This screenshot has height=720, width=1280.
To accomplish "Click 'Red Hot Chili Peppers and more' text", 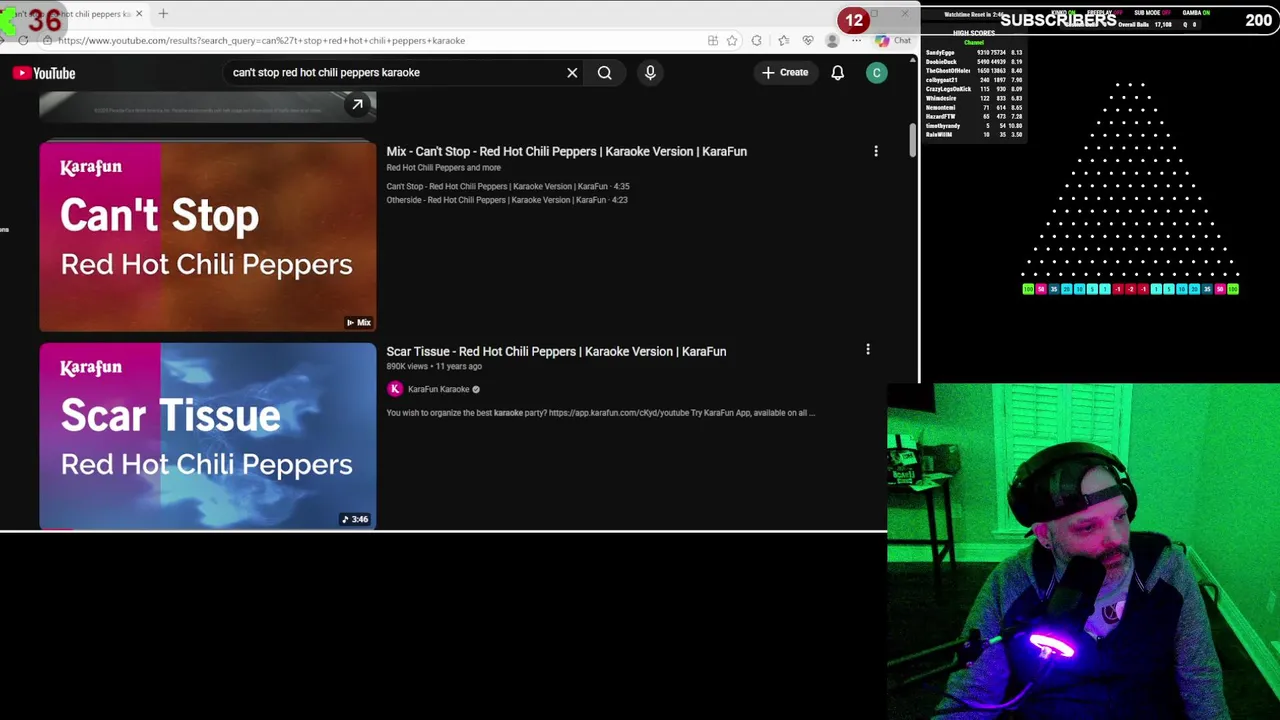I will (444, 167).
